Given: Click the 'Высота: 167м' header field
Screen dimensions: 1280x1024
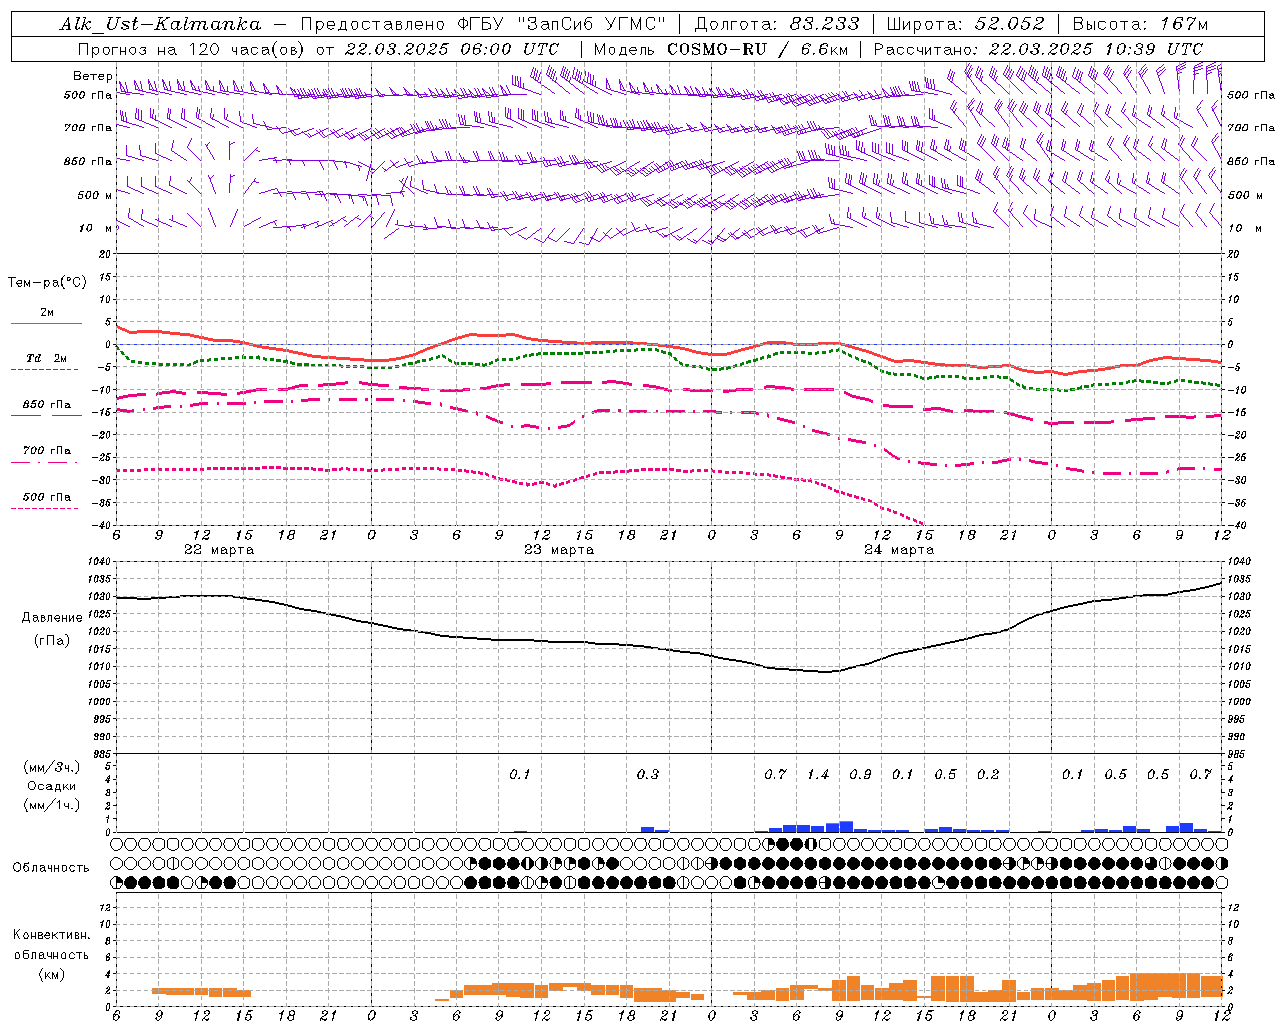Looking at the screenshot, I should tap(1139, 24).
